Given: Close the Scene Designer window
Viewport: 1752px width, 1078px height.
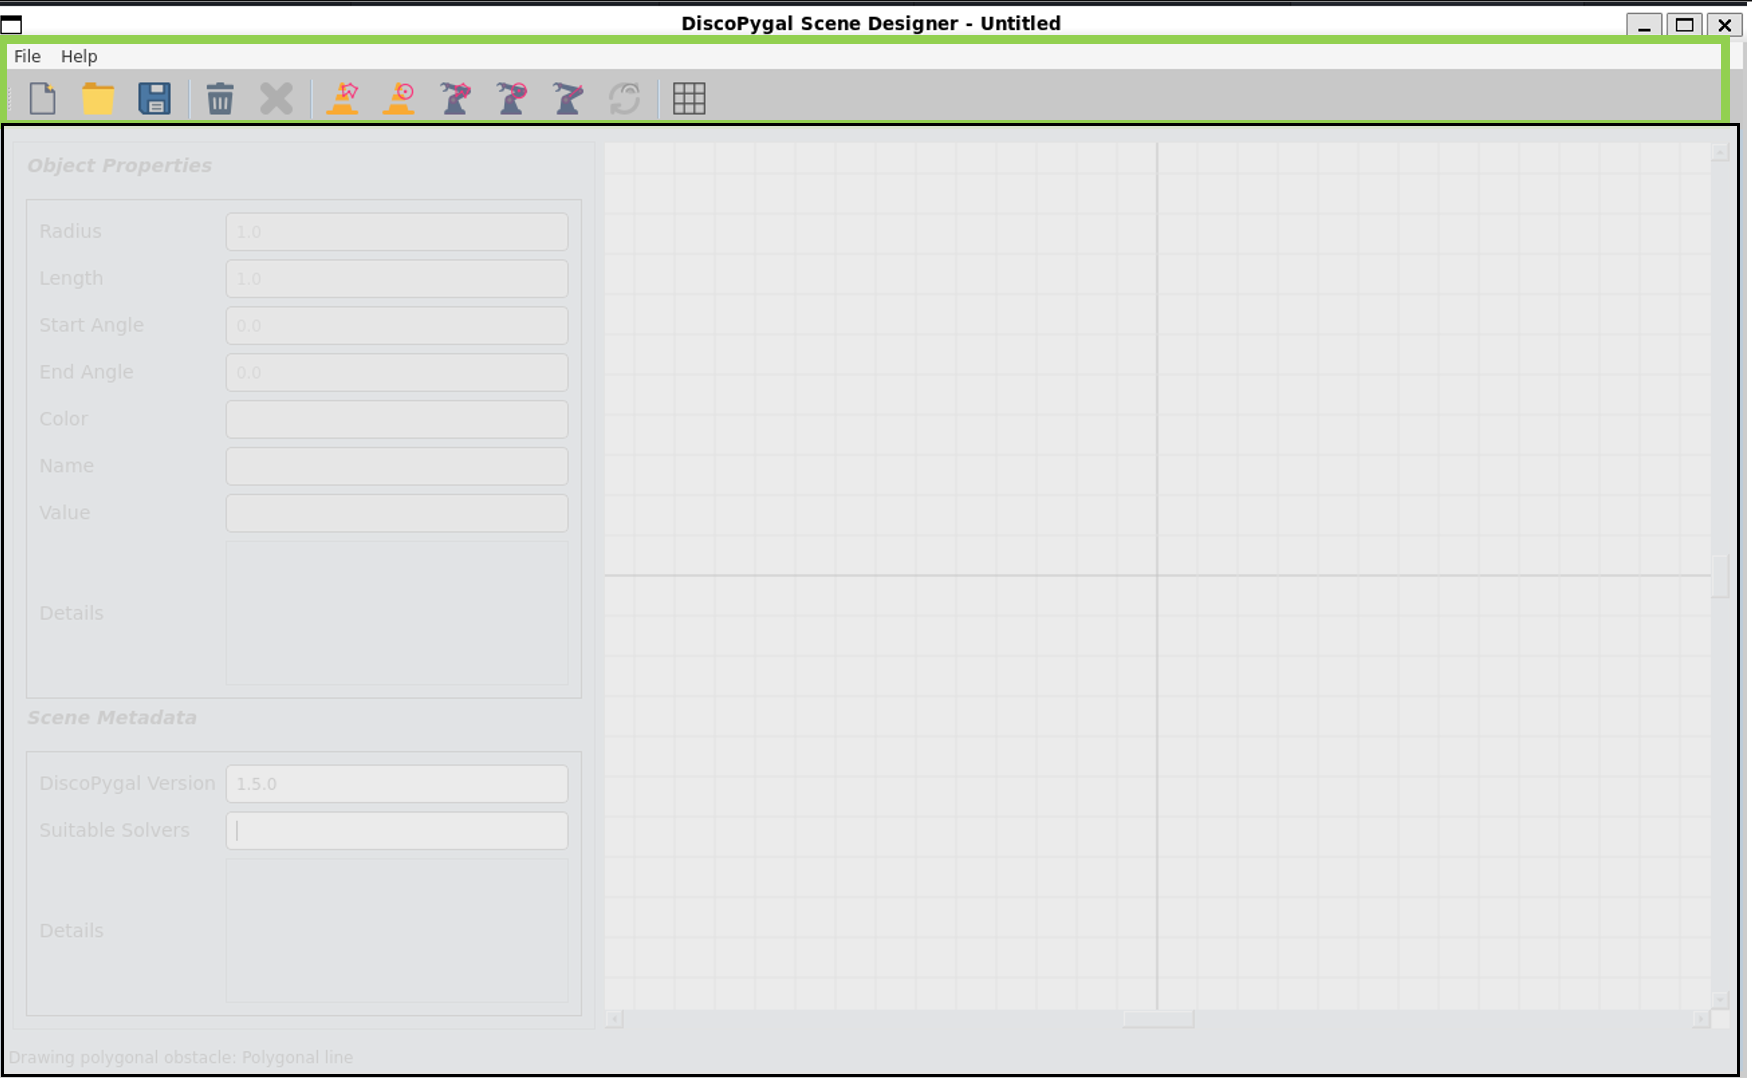Looking at the screenshot, I should (1725, 24).
